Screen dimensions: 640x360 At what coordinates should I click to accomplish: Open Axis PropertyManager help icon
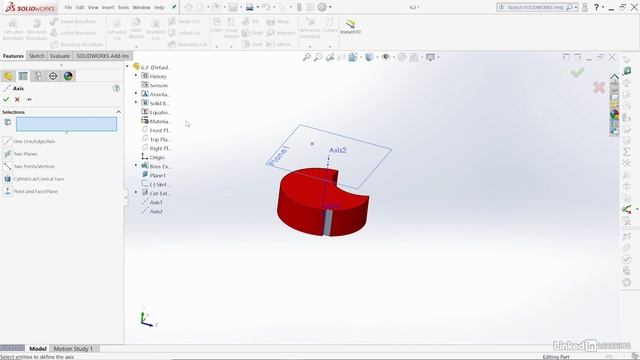tap(116, 88)
